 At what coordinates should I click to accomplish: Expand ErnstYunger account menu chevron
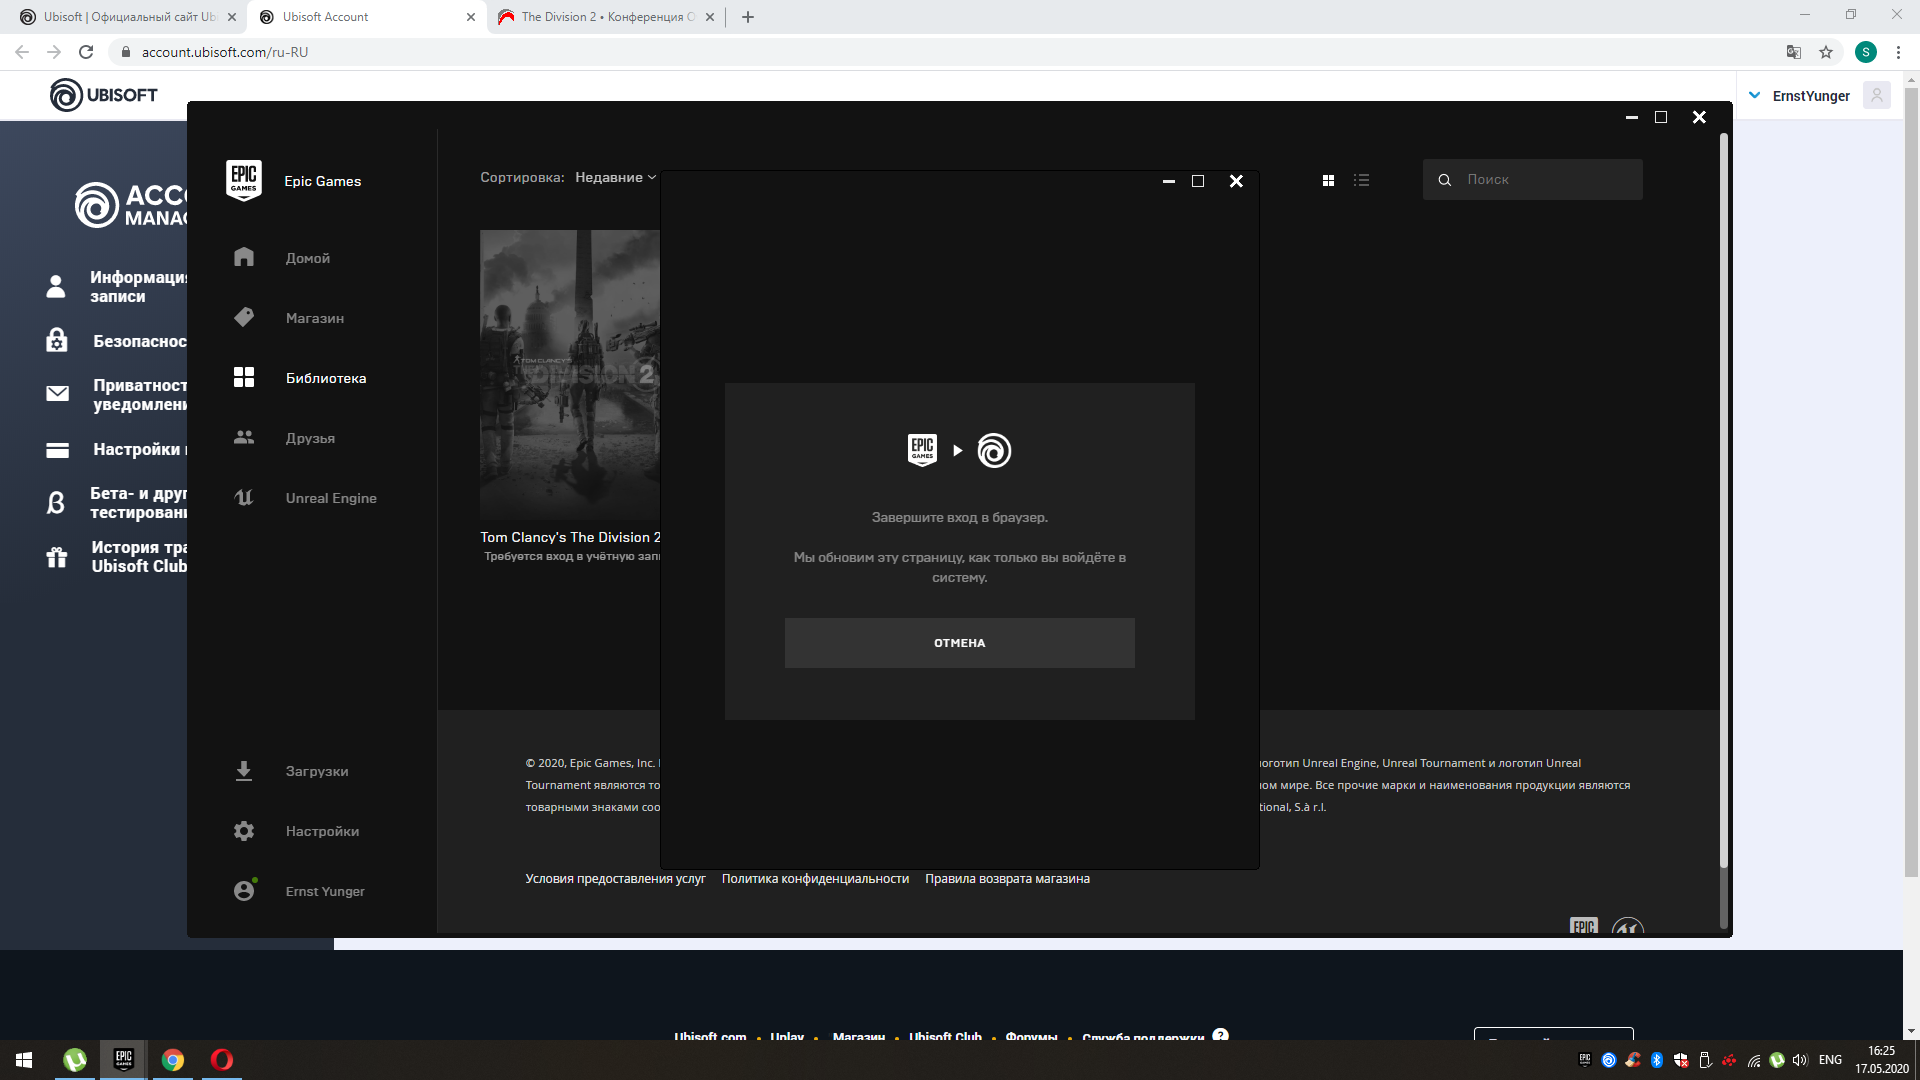click(1754, 95)
